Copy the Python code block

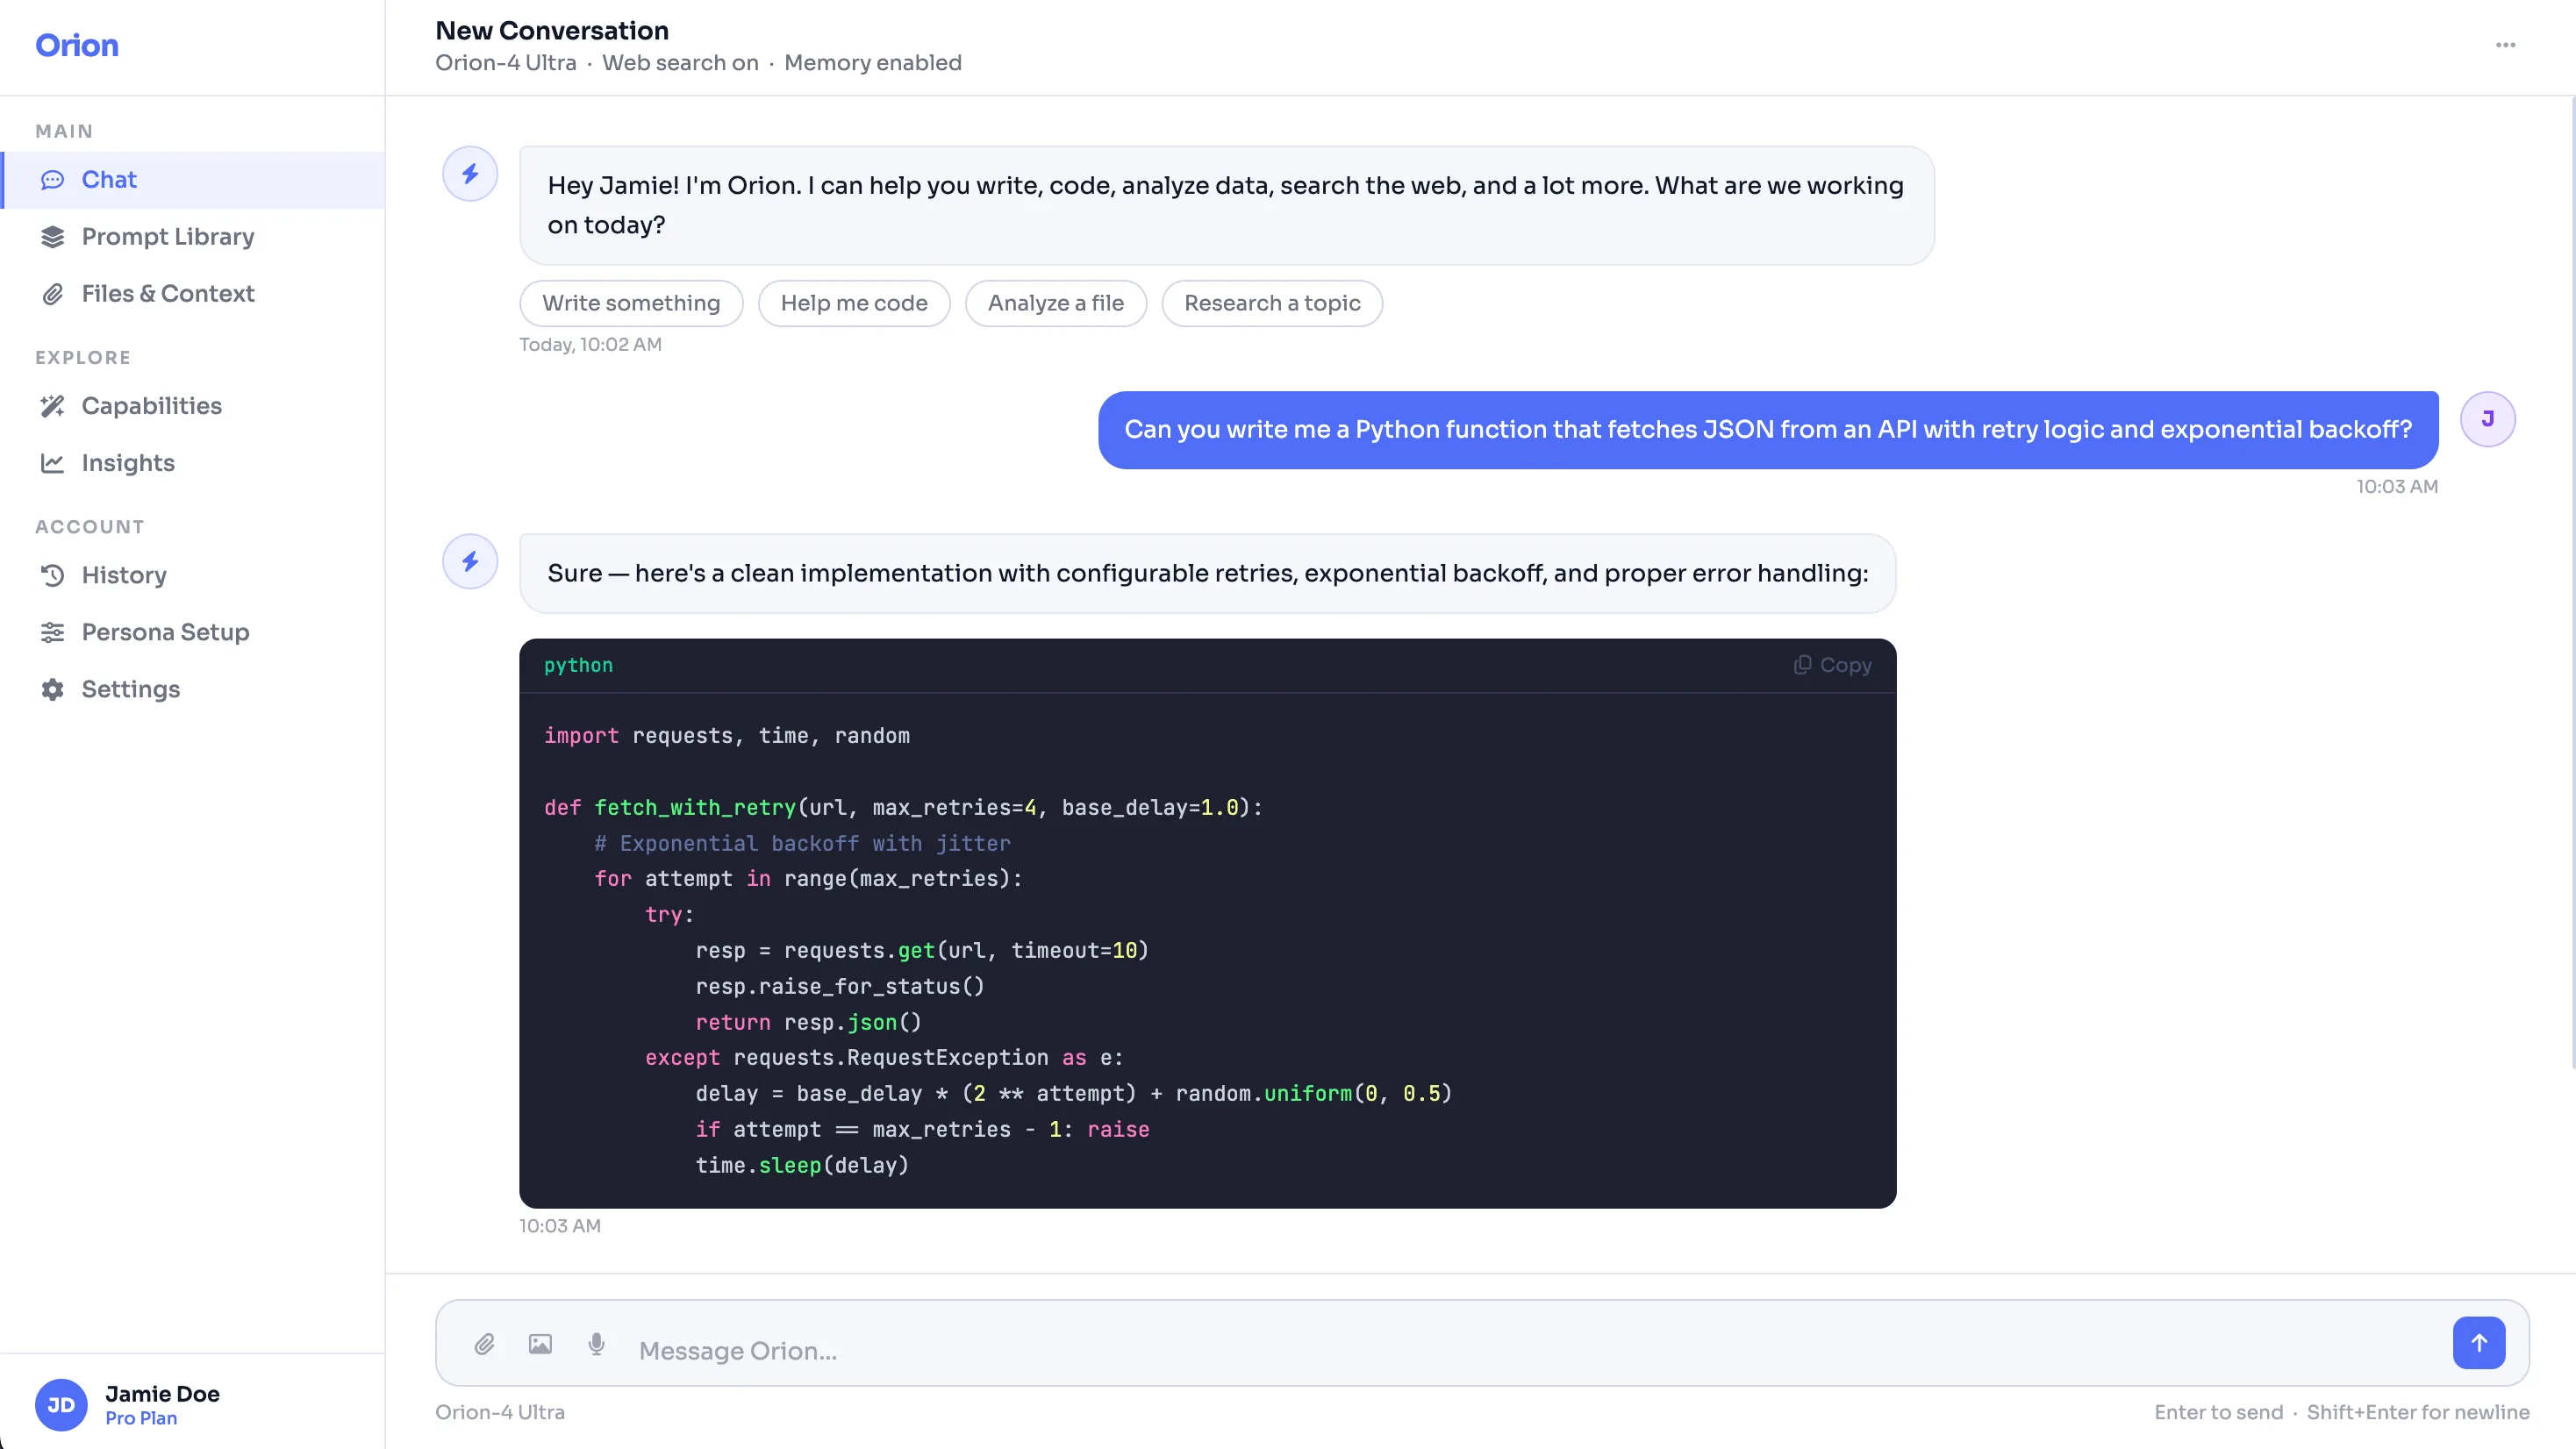coord(1832,665)
